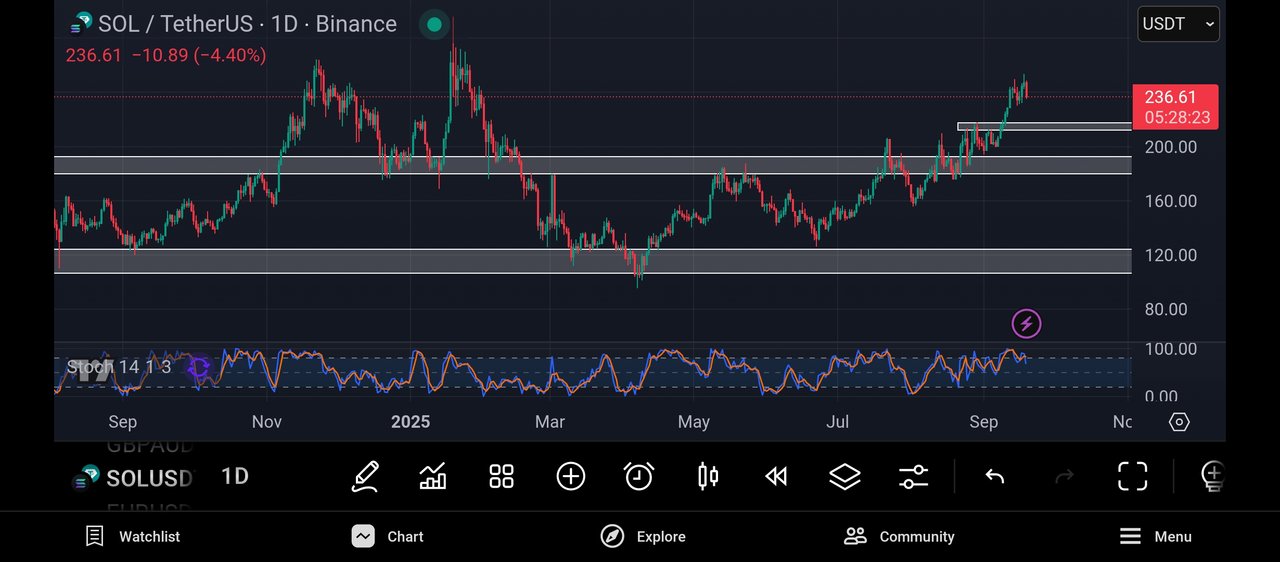The width and height of the screenshot is (1280, 562).
Task: Click the 236.61 current price label
Action: (1175, 107)
